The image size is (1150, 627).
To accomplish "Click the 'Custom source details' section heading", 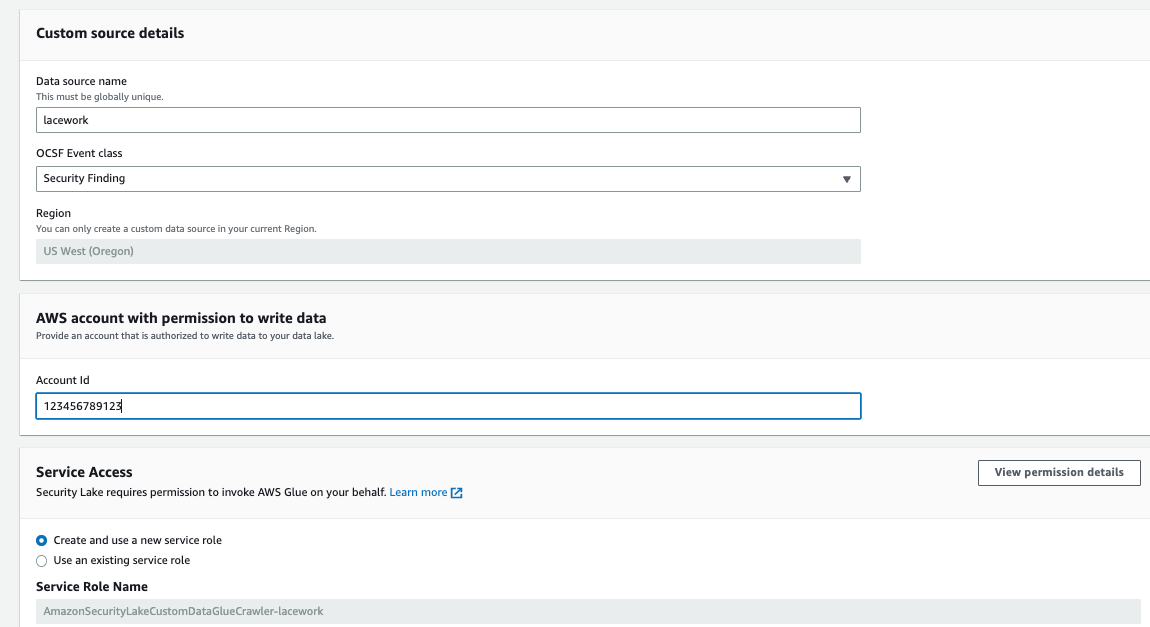I will coord(110,33).
